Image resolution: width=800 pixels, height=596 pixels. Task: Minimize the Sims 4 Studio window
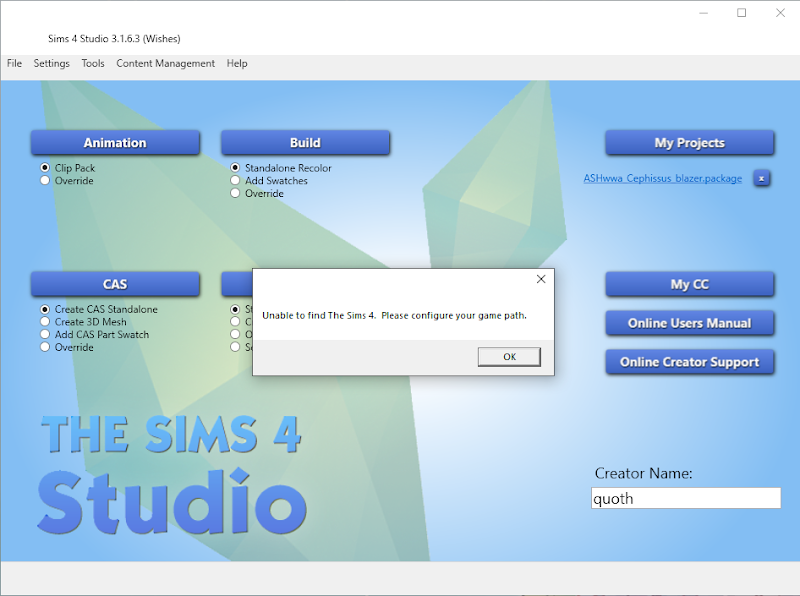704,13
